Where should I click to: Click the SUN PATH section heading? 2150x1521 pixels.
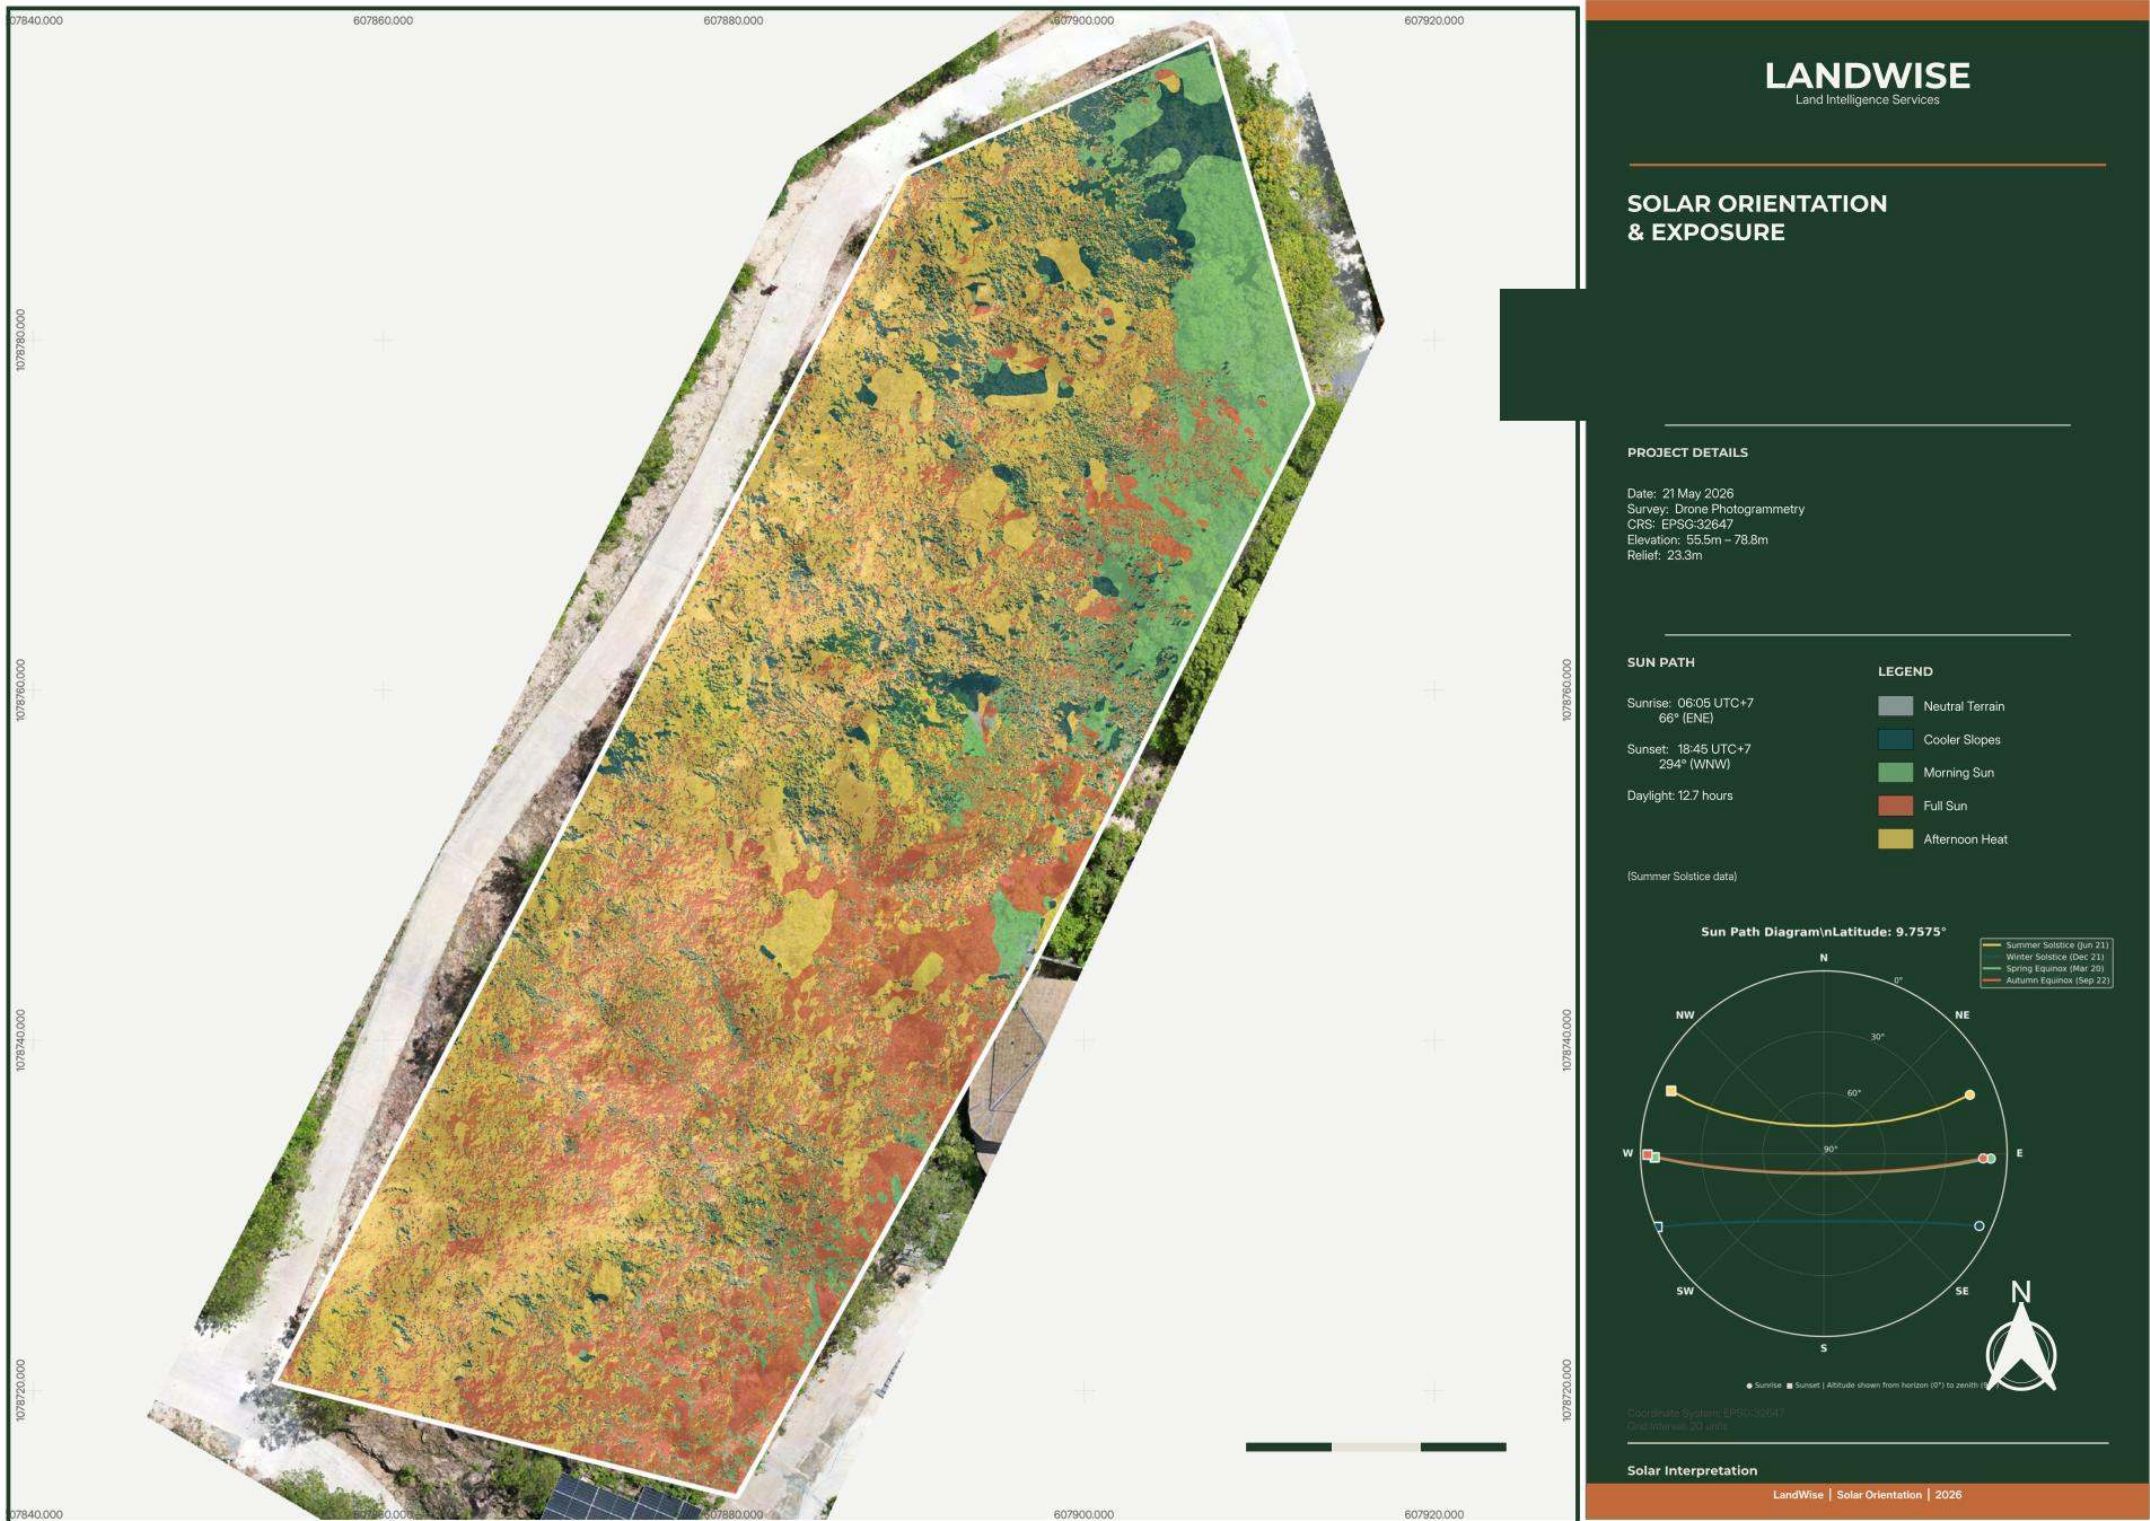click(1660, 662)
